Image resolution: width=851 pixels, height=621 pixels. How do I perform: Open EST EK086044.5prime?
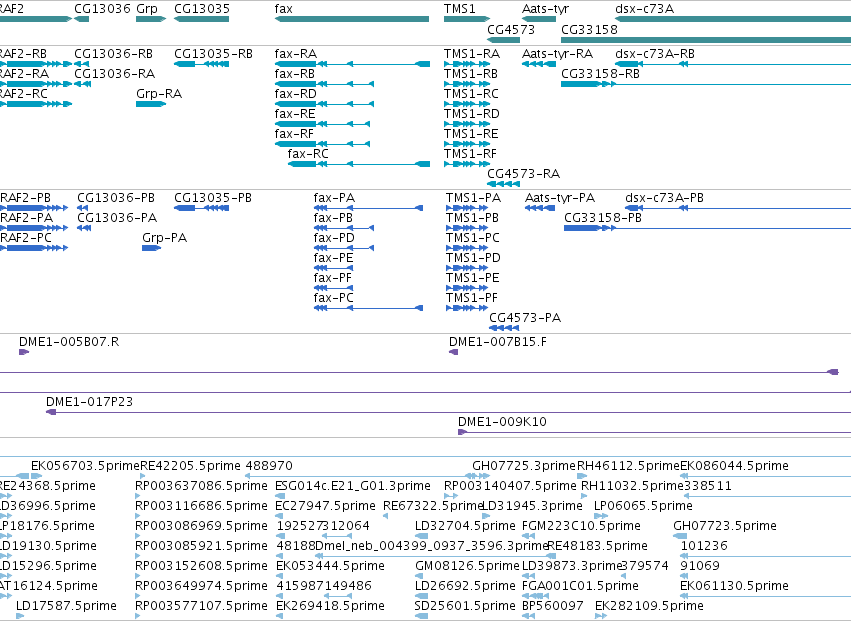734,466
